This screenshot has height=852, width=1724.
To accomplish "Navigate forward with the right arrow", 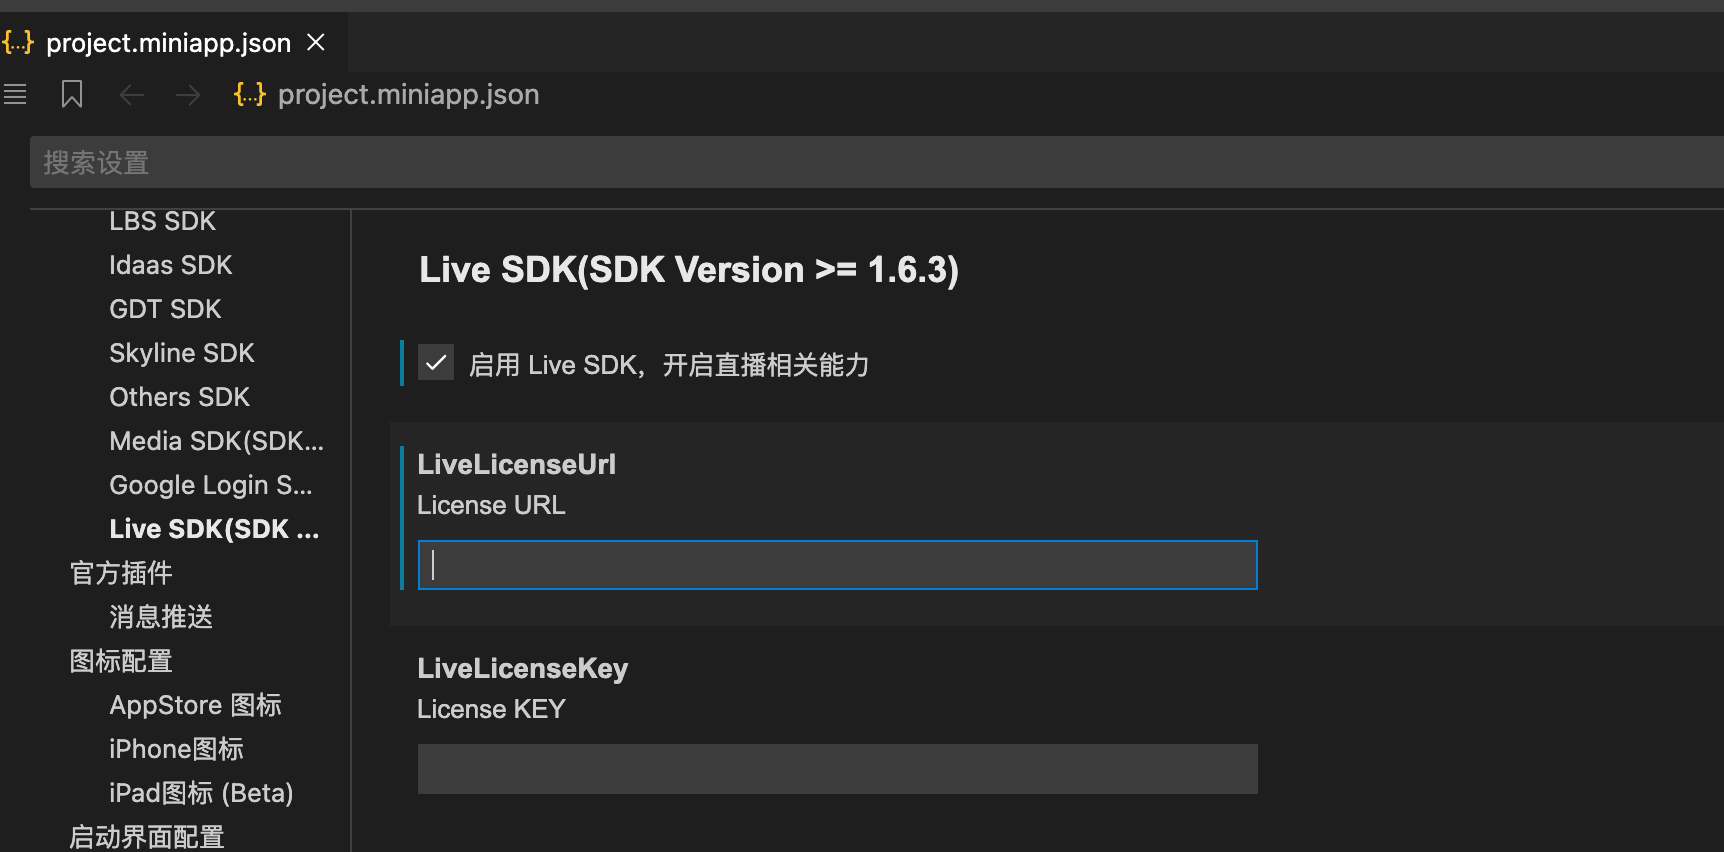I will point(188,95).
